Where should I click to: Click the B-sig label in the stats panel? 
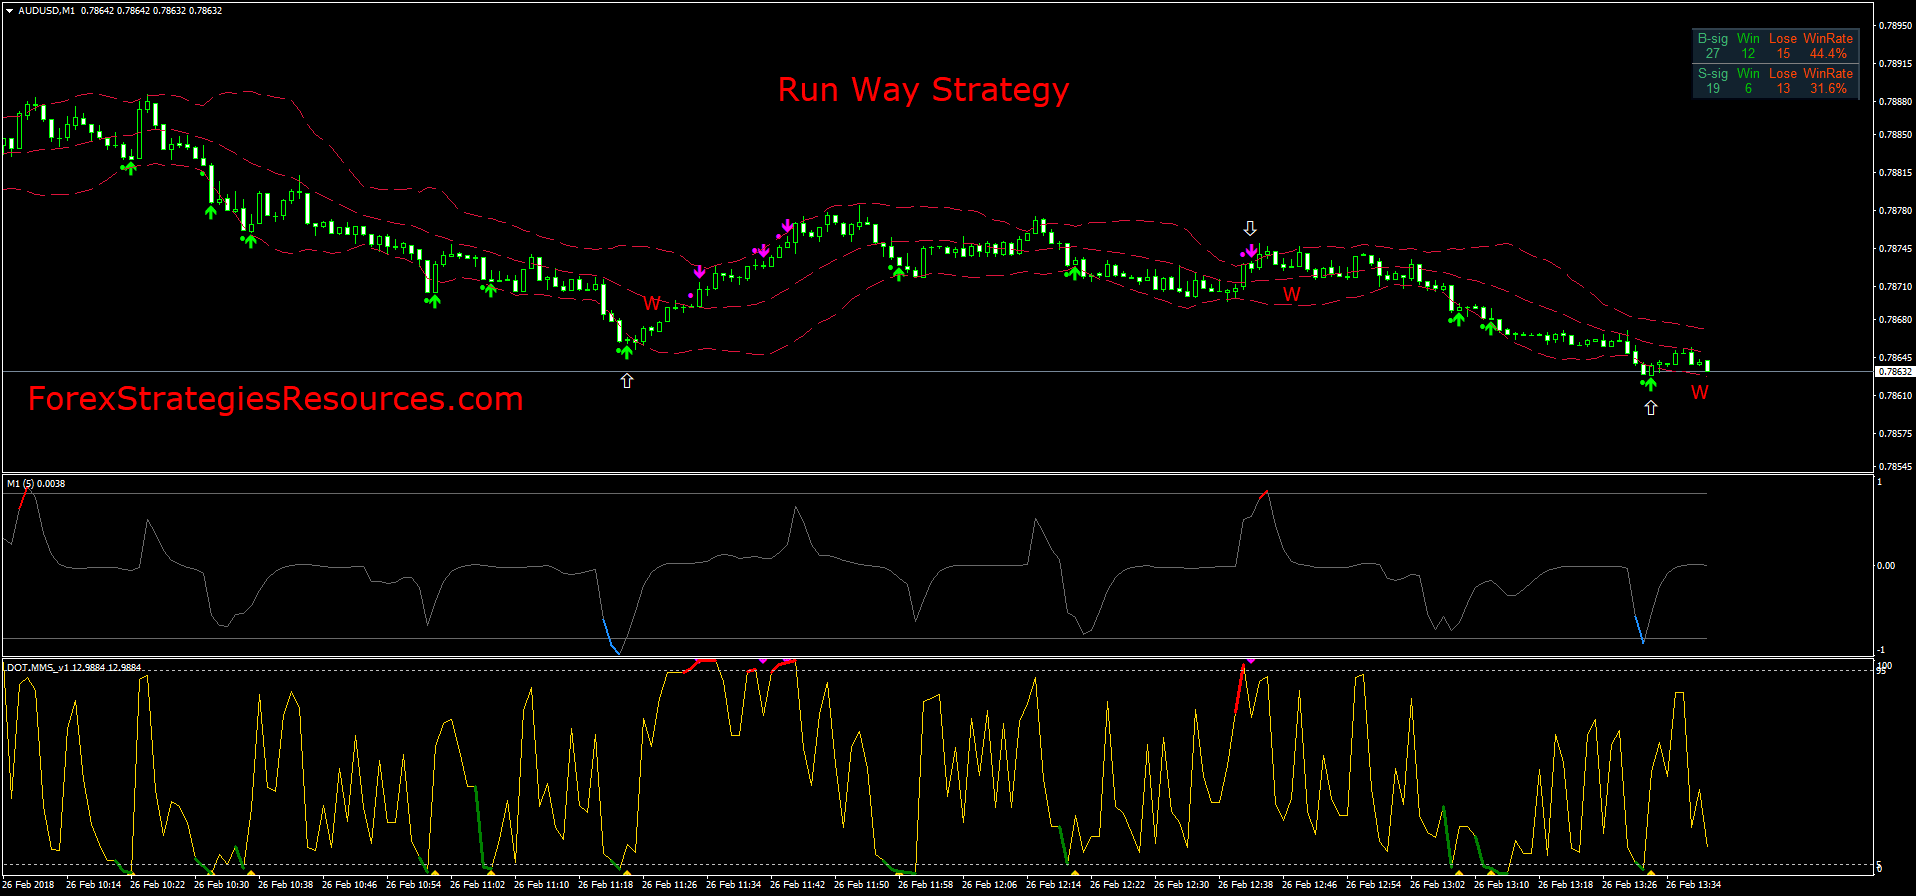[1713, 39]
